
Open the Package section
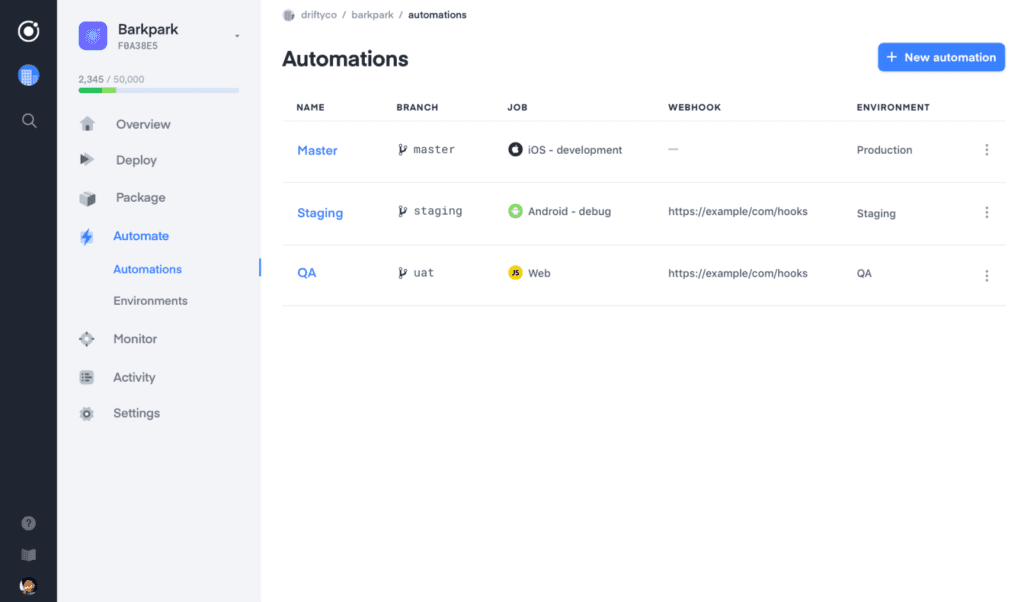pyautogui.click(x=140, y=197)
